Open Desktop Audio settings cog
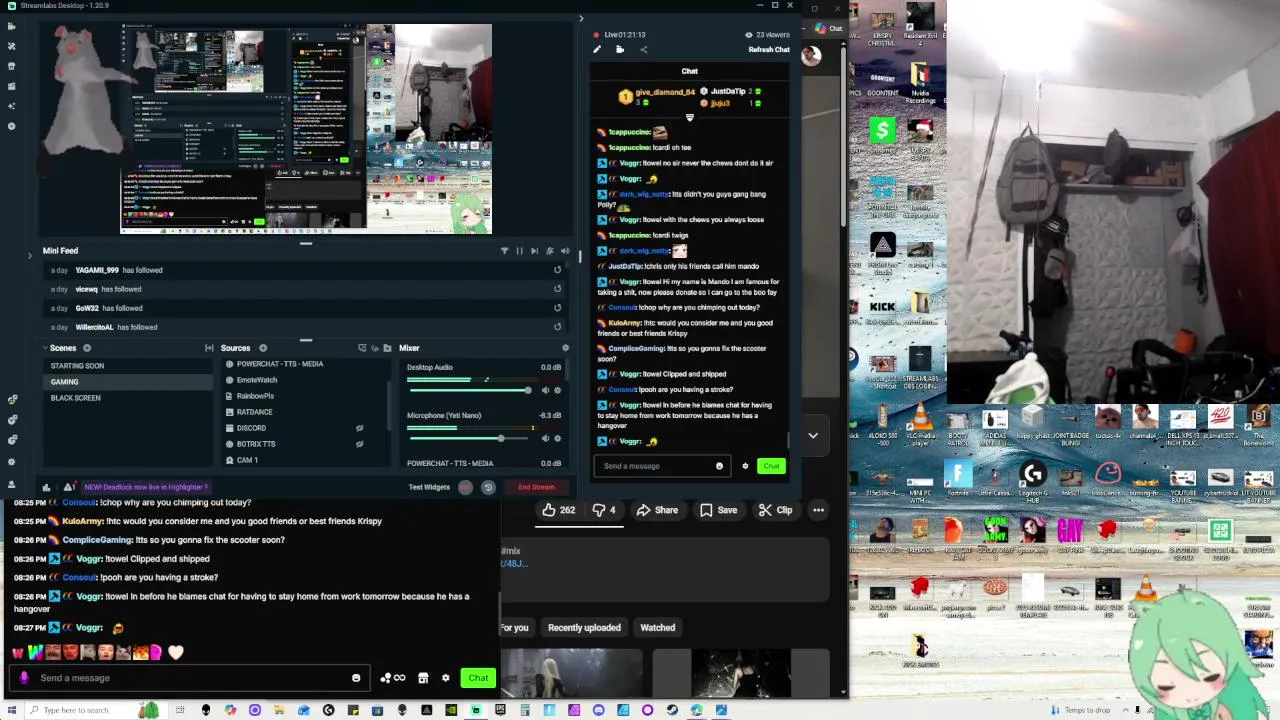 coord(558,390)
